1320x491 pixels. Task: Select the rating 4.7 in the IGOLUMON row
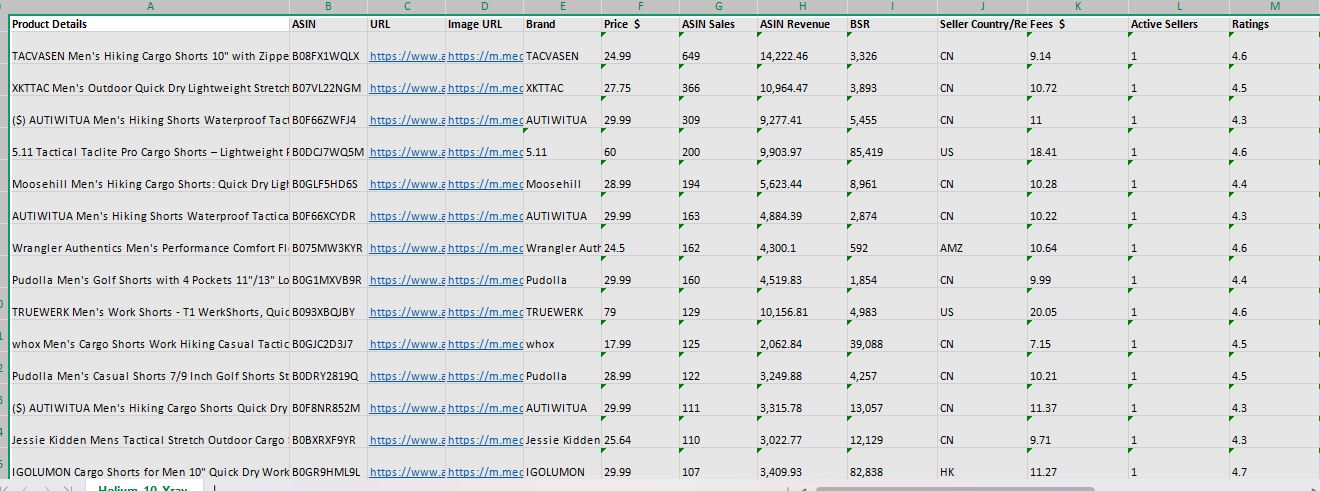pos(1275,464)
